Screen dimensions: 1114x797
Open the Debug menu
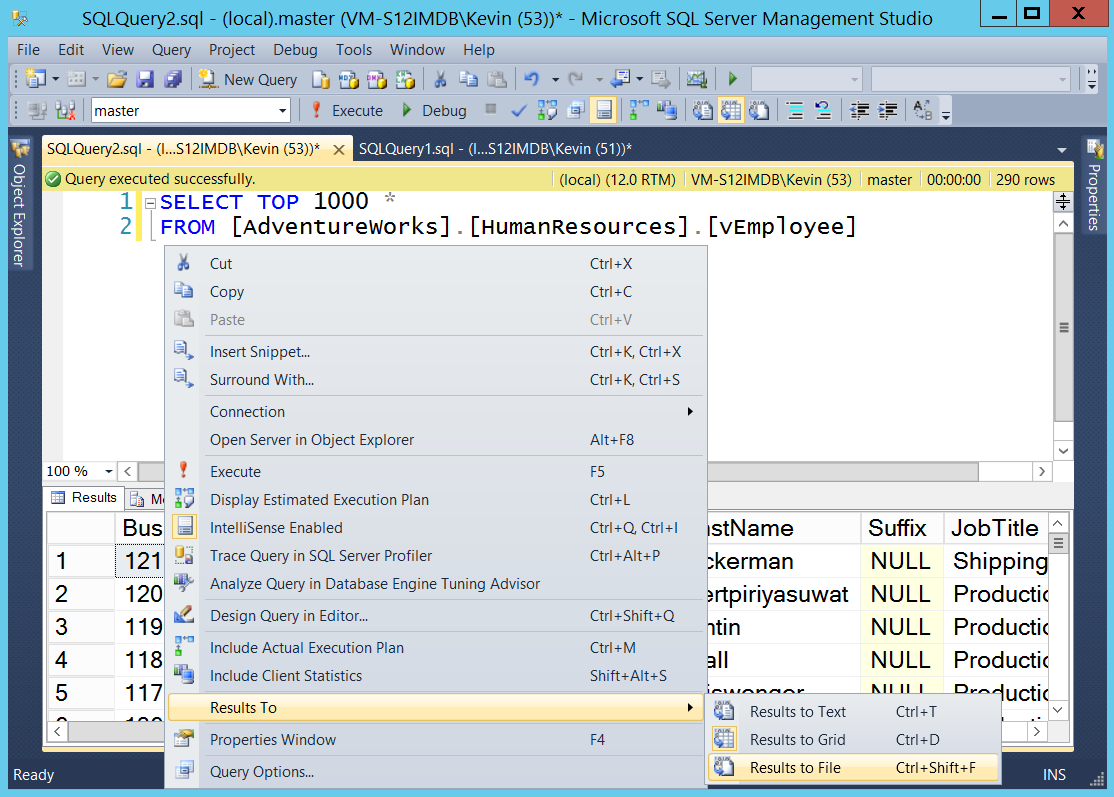(x=296, y=50)
